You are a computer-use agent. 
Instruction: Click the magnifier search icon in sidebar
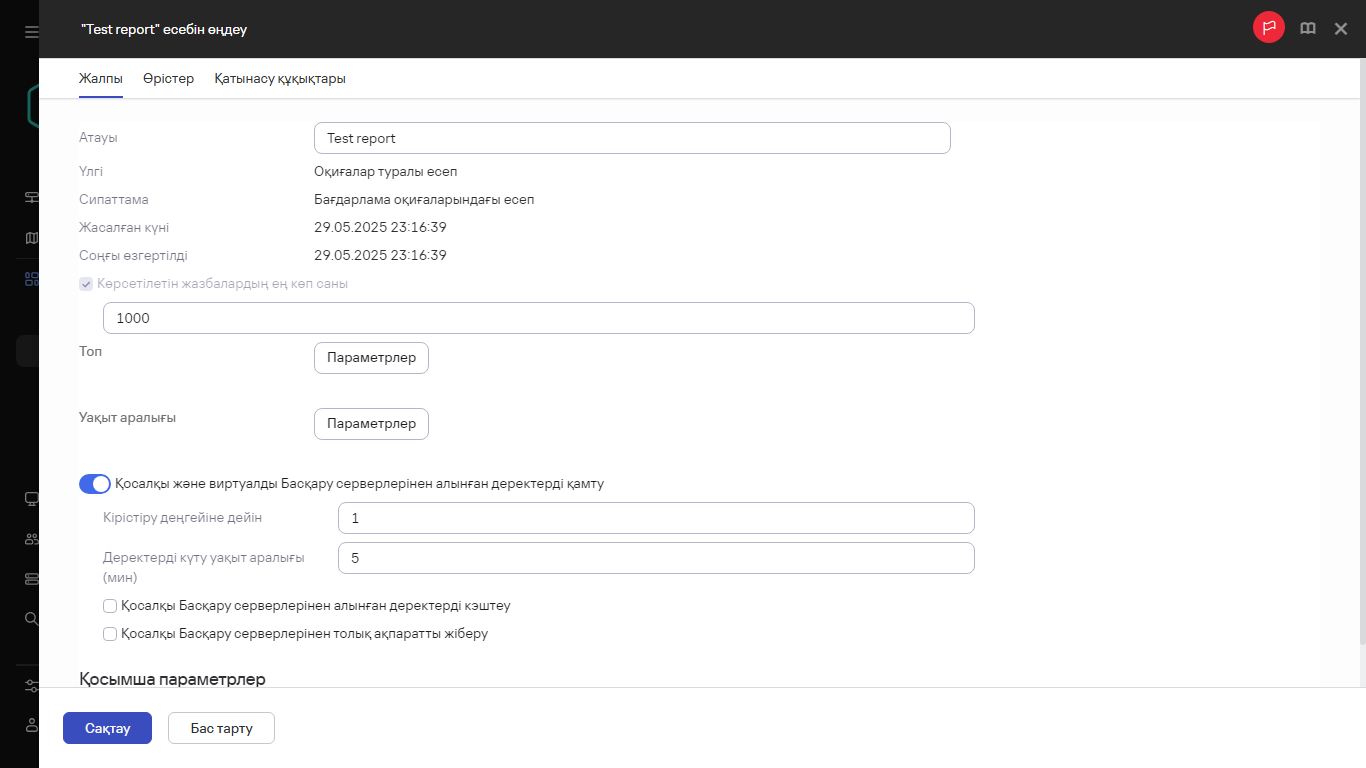tap(31, 618)
